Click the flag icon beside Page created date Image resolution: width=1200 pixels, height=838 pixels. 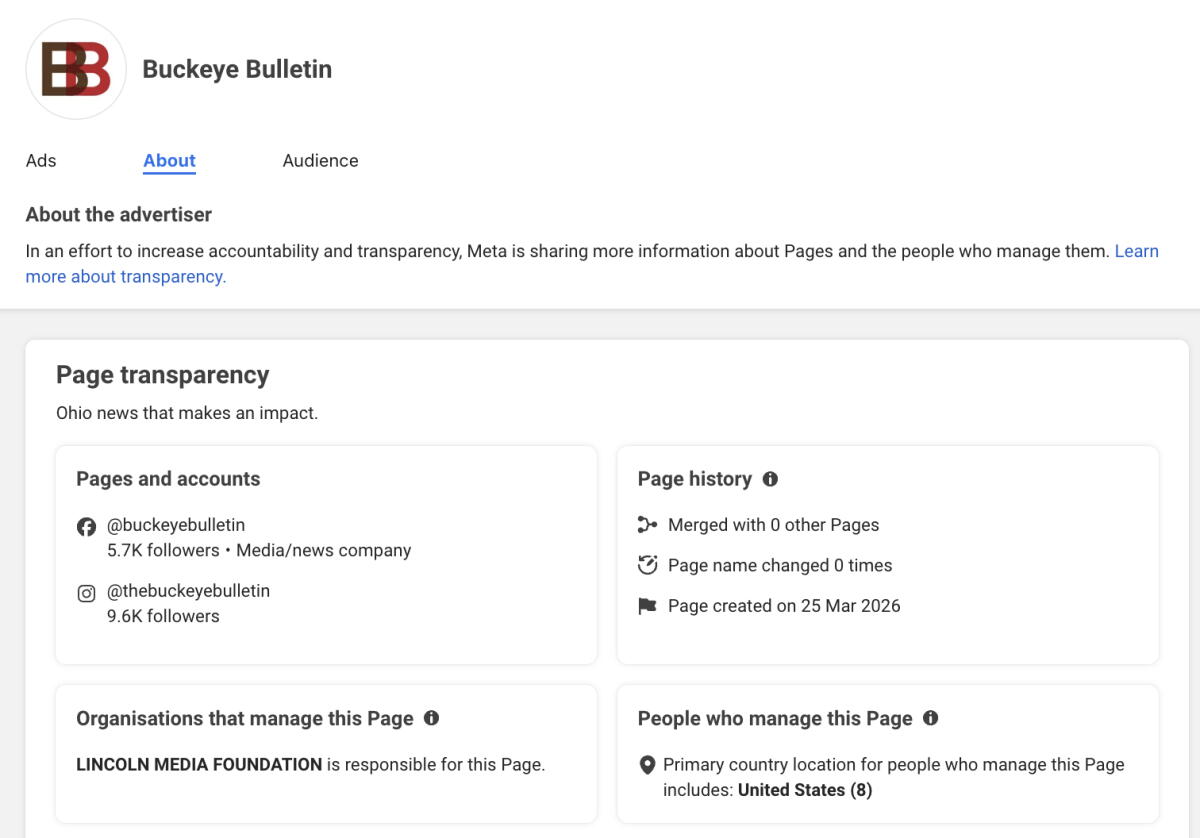click(x=647, y=606)
